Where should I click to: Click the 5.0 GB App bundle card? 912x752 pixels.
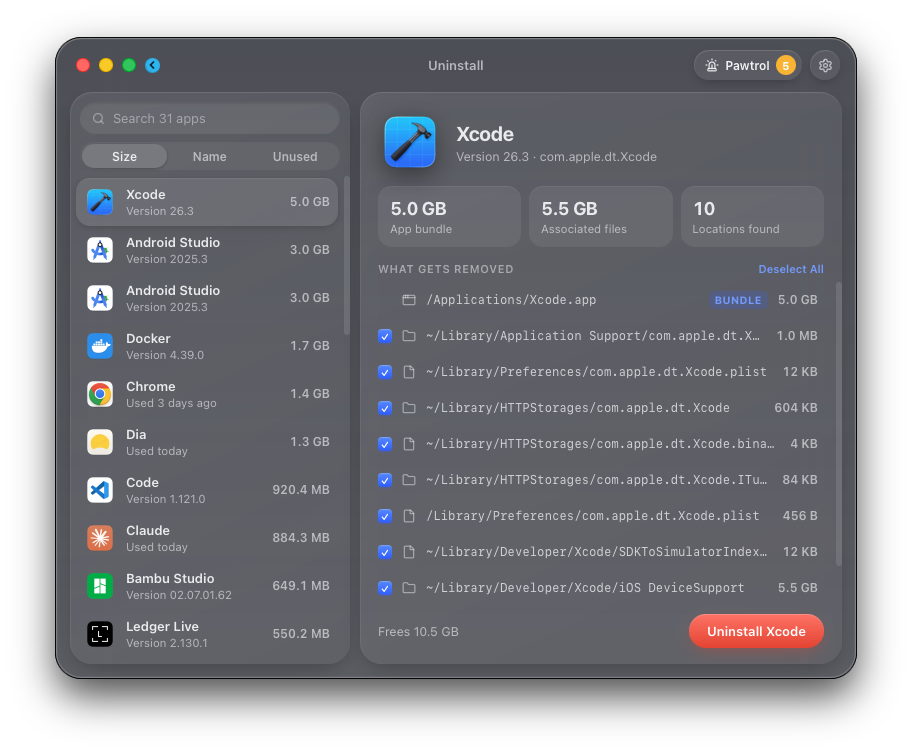point(449,216)
